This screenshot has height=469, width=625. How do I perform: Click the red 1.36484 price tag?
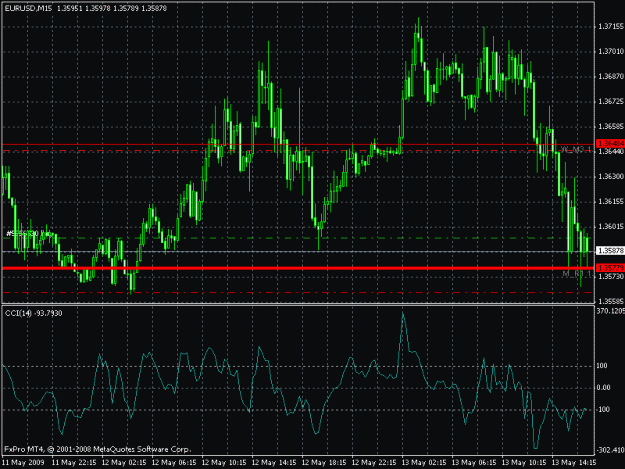[x=611, y=143]
